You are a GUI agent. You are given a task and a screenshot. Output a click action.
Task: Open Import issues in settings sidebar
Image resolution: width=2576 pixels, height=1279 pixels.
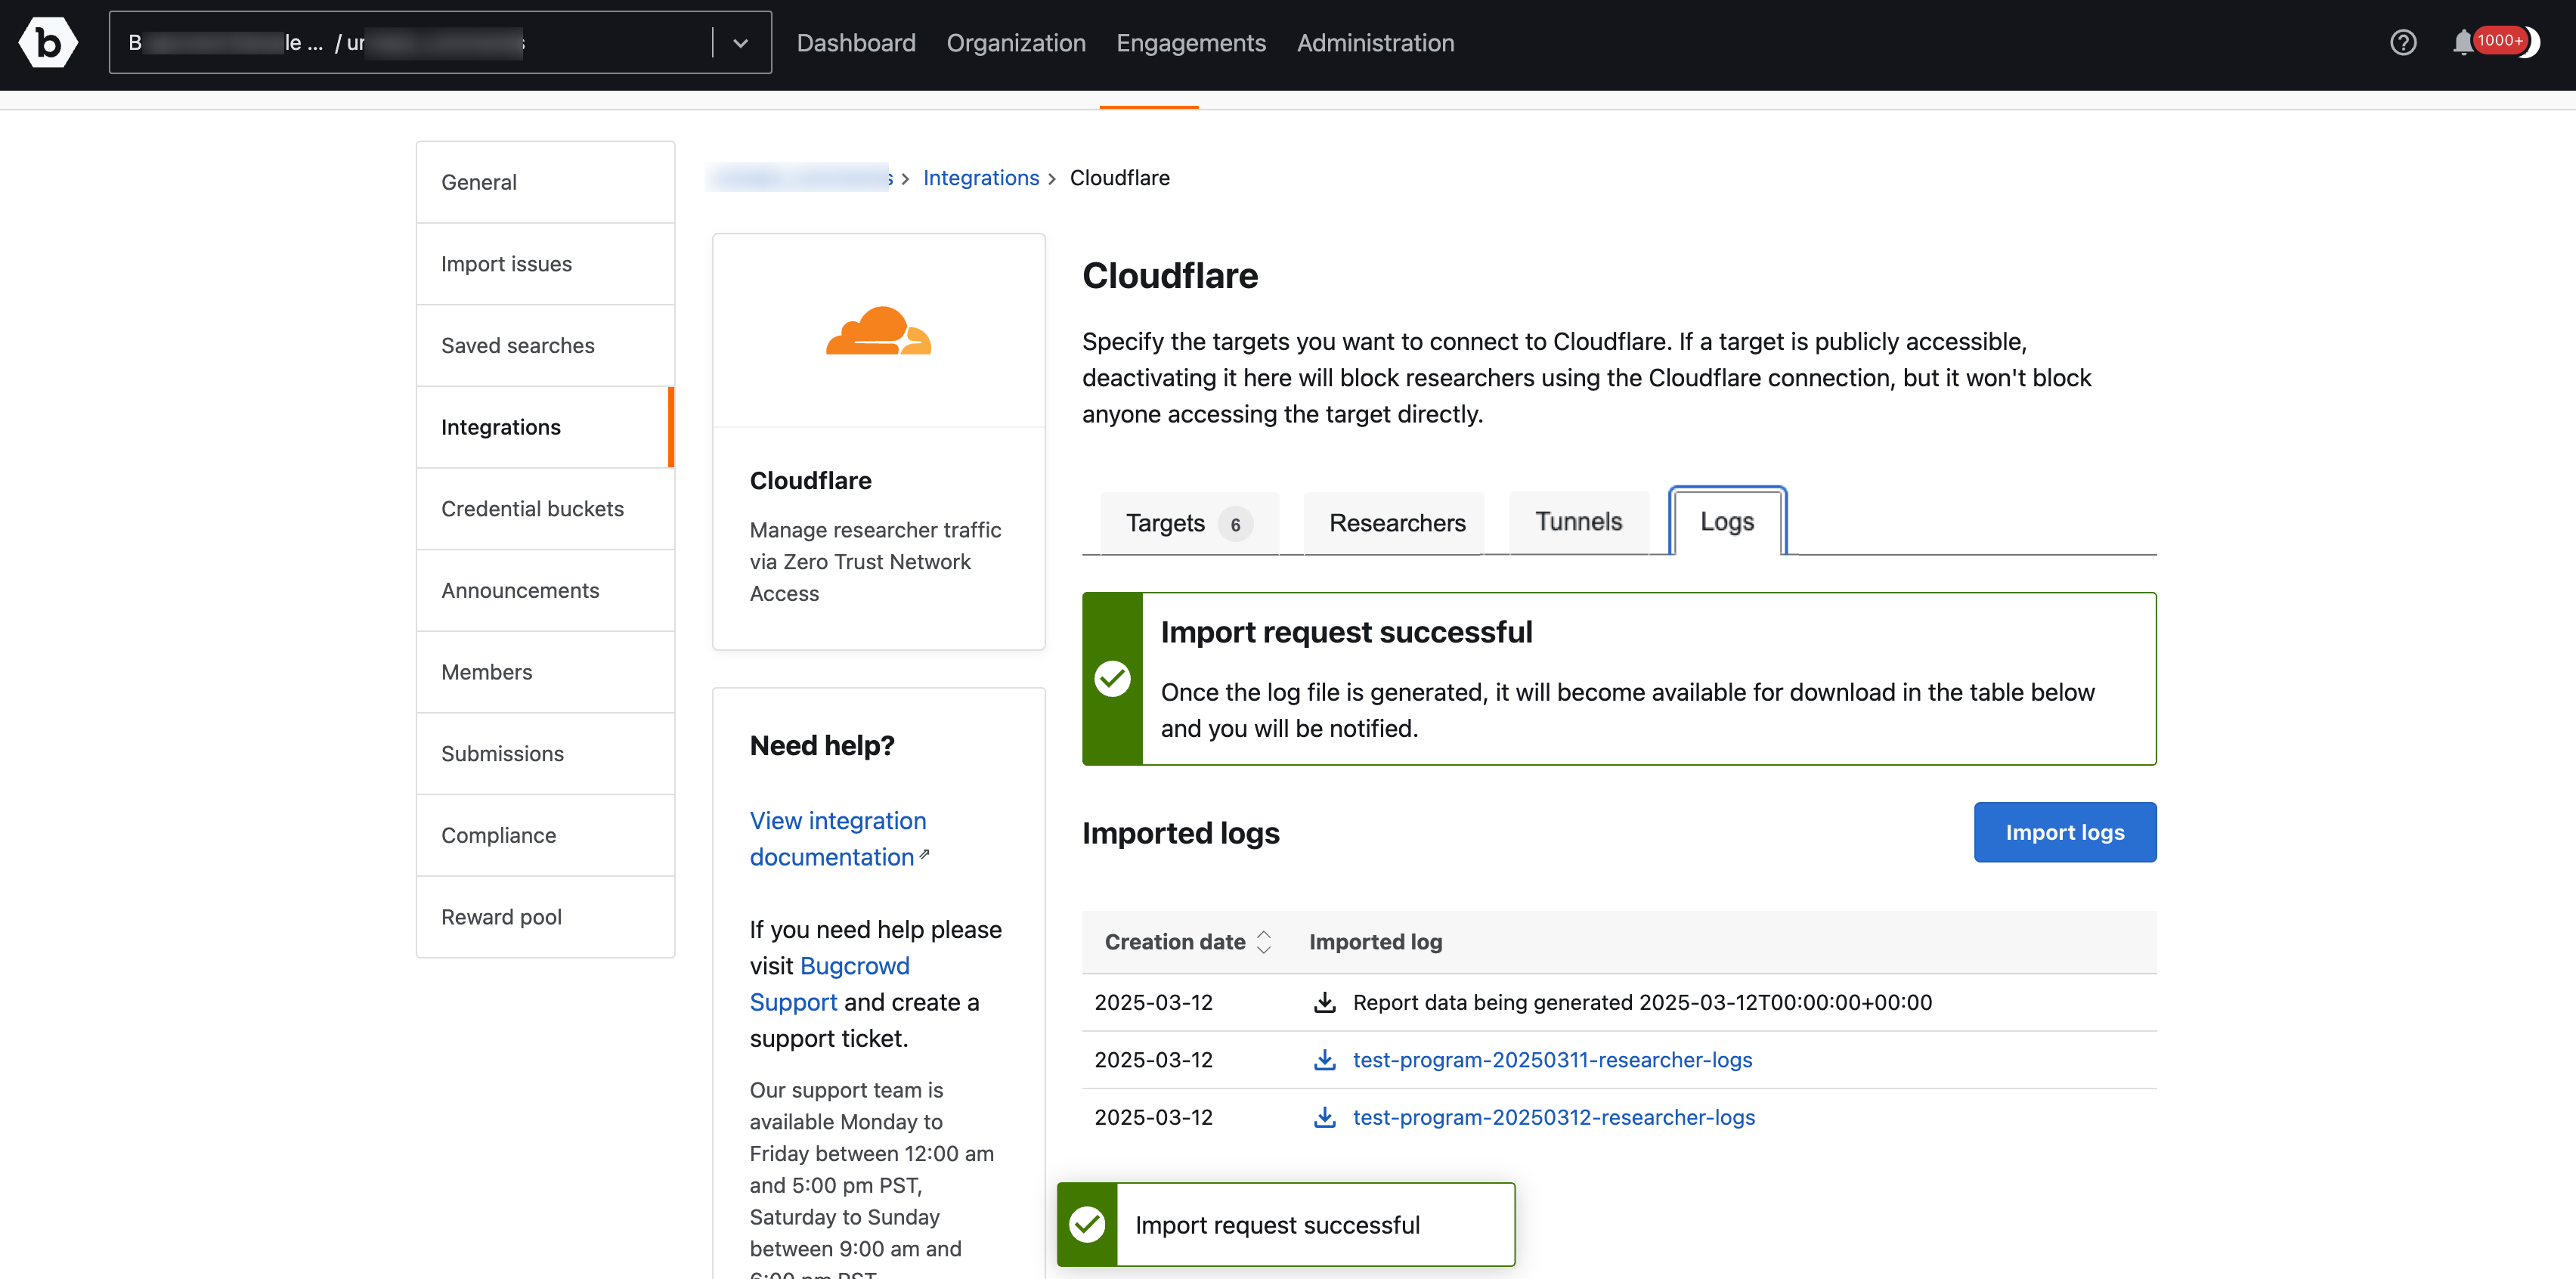point(546,264)
